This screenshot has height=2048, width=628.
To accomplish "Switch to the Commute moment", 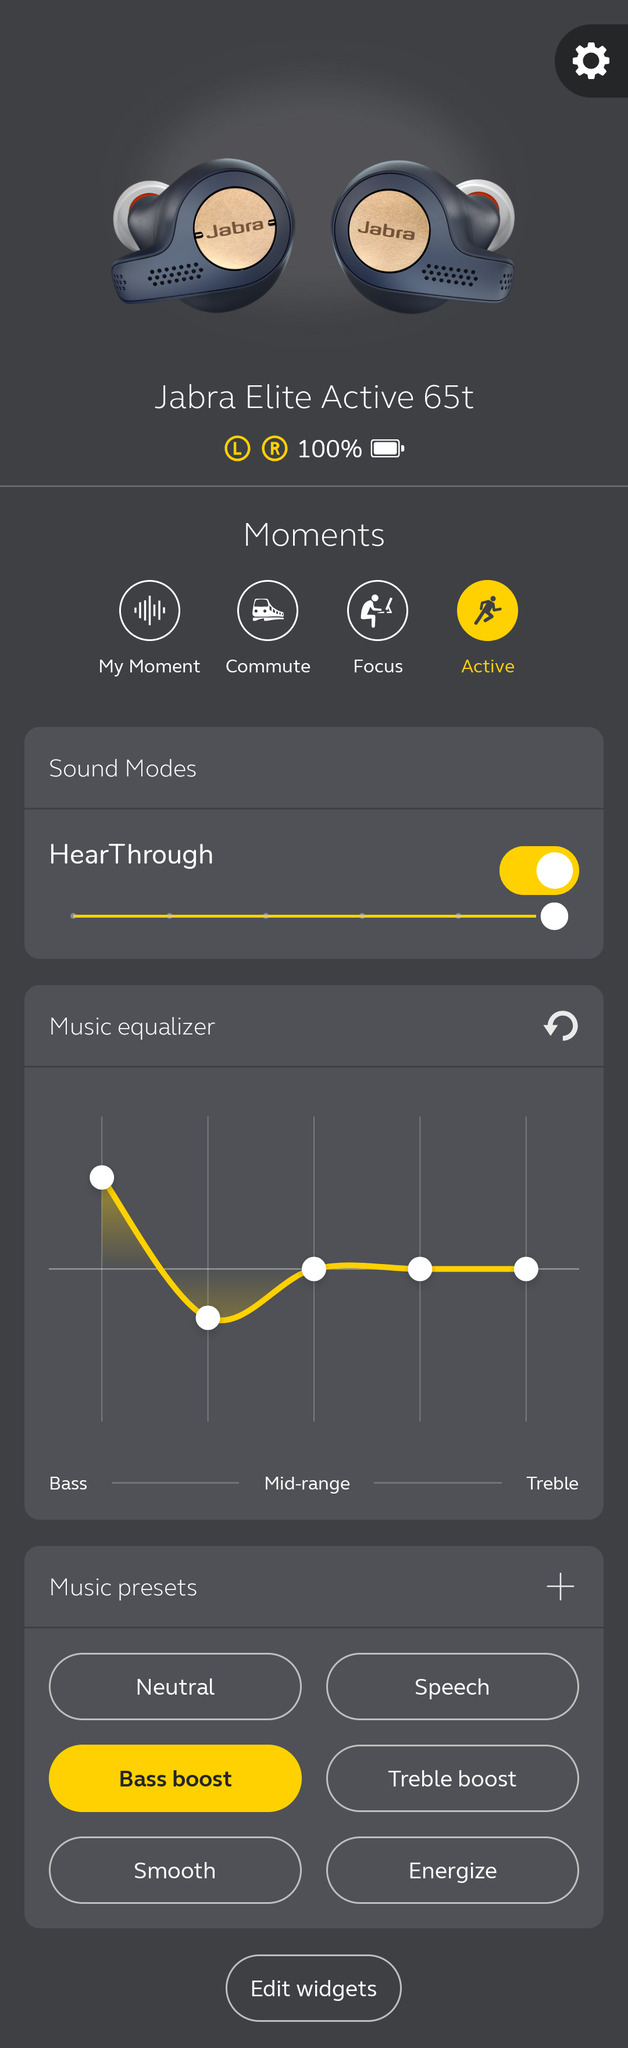I will coord(268,610).
